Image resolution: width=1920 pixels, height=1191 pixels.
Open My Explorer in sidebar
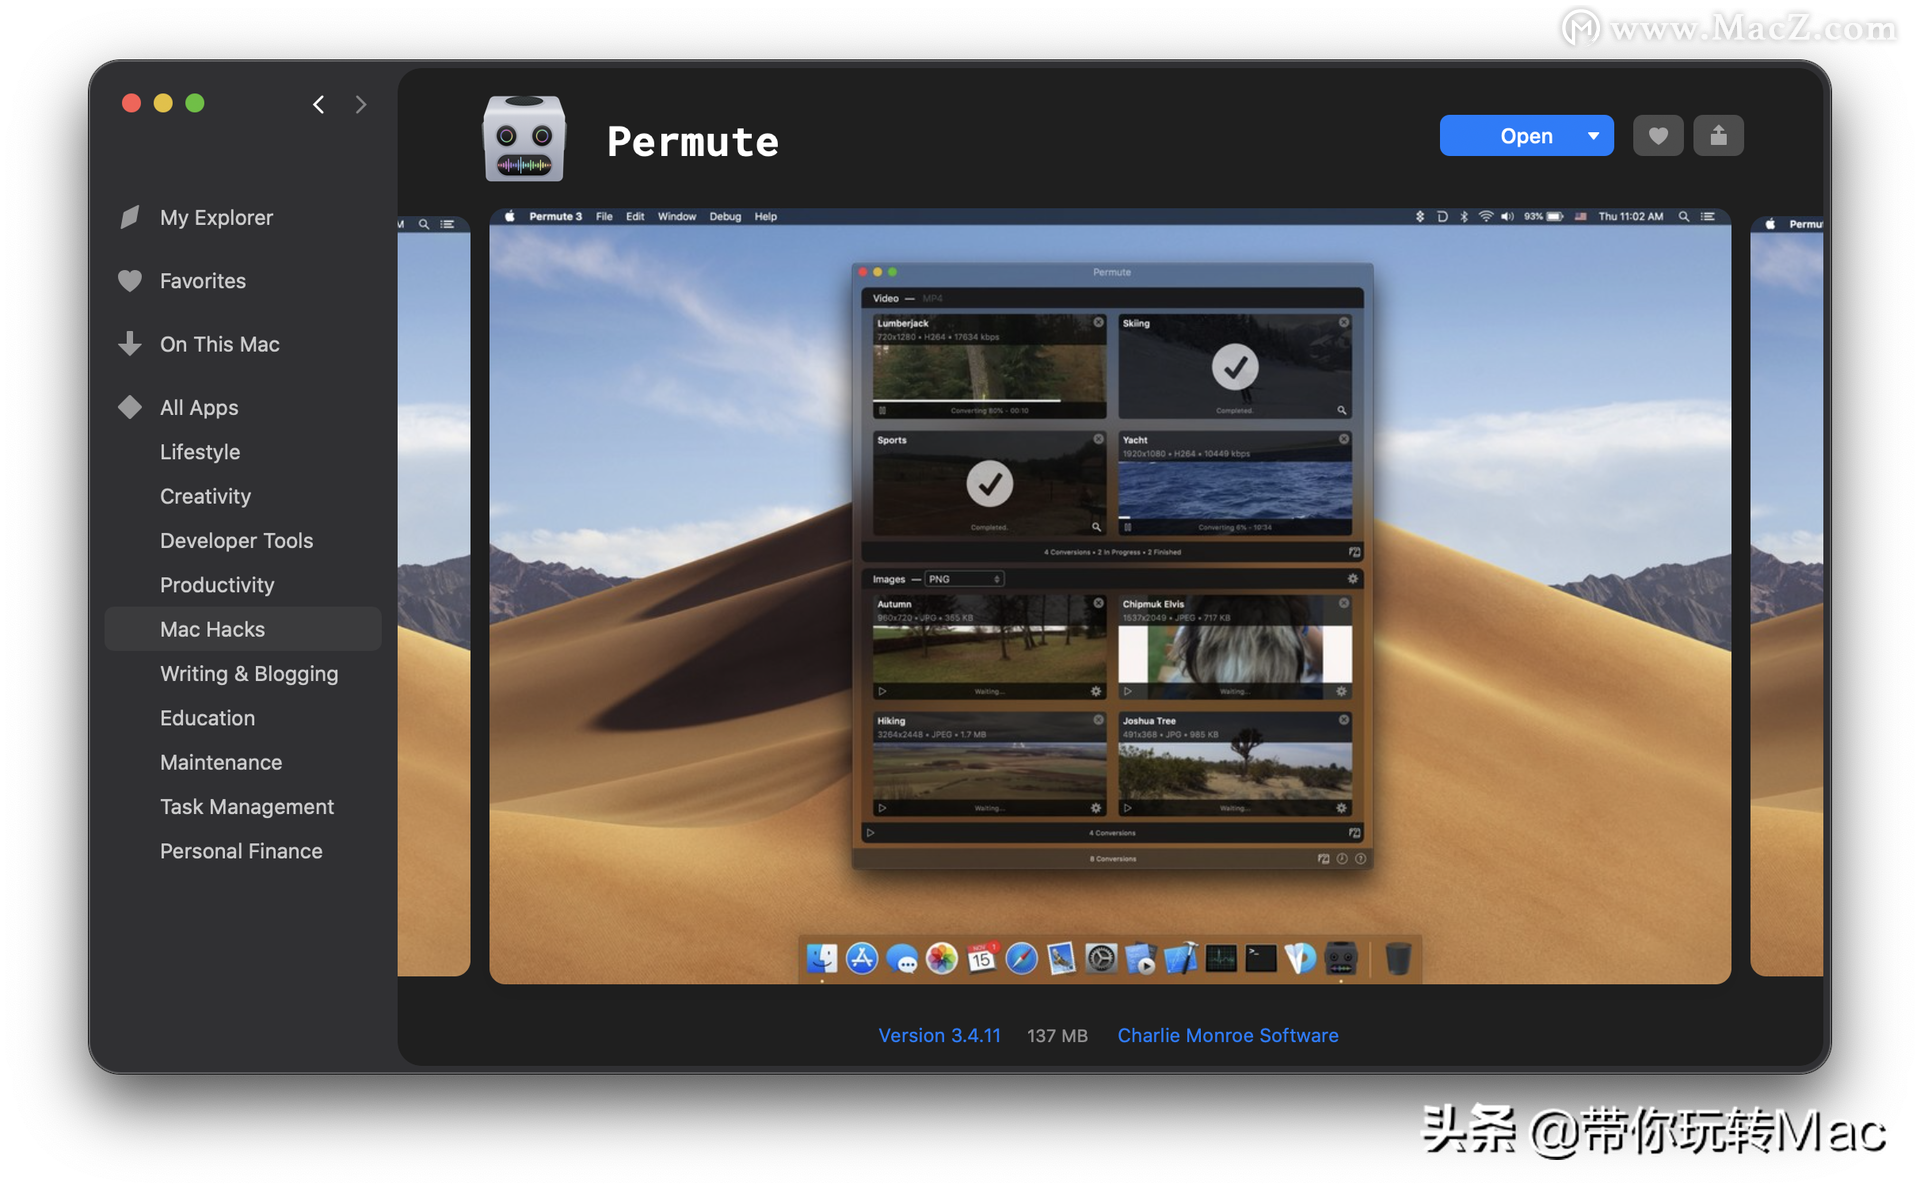(216, 217)
